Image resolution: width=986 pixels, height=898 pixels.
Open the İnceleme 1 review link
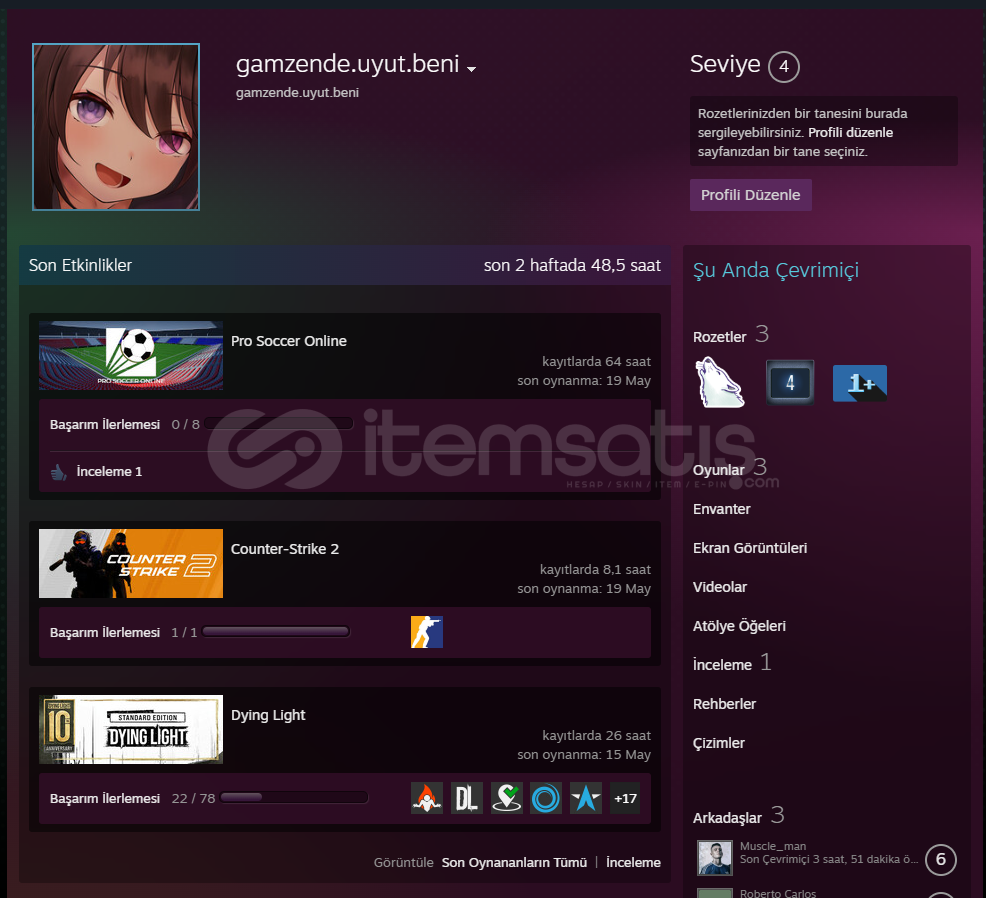[109, 472]
